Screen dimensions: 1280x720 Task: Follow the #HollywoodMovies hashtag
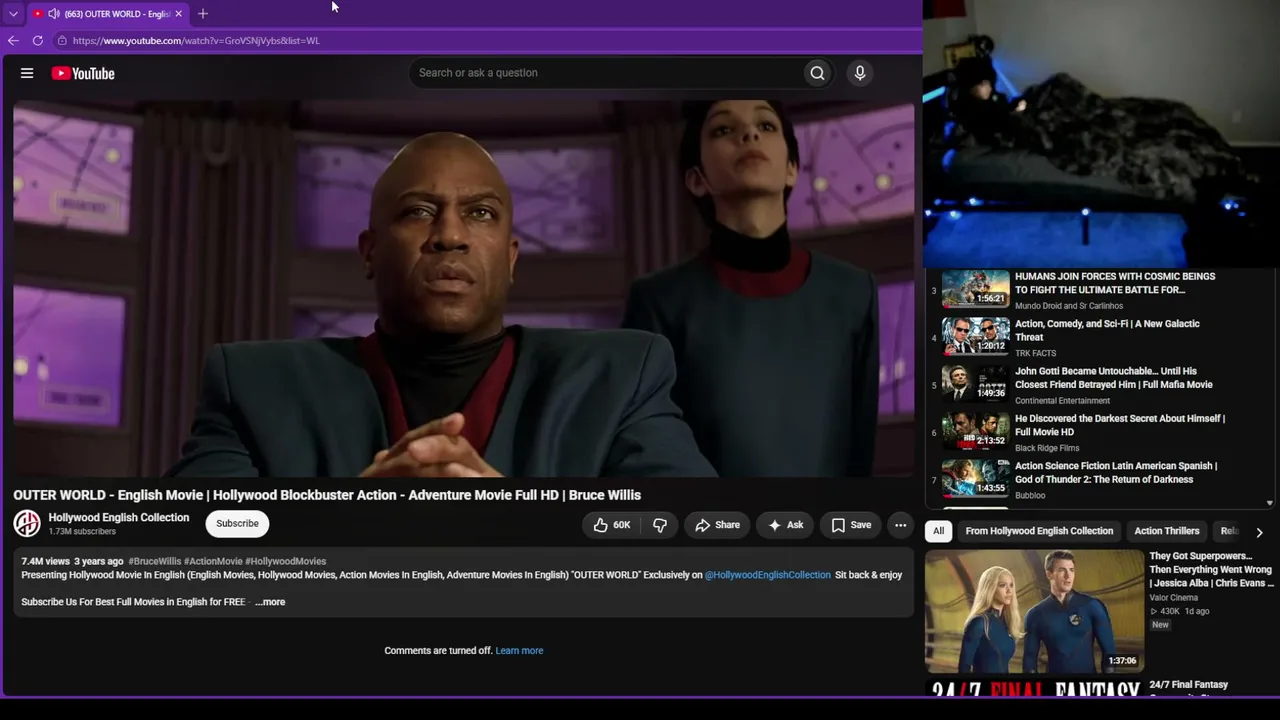click(x=286, y=562)
